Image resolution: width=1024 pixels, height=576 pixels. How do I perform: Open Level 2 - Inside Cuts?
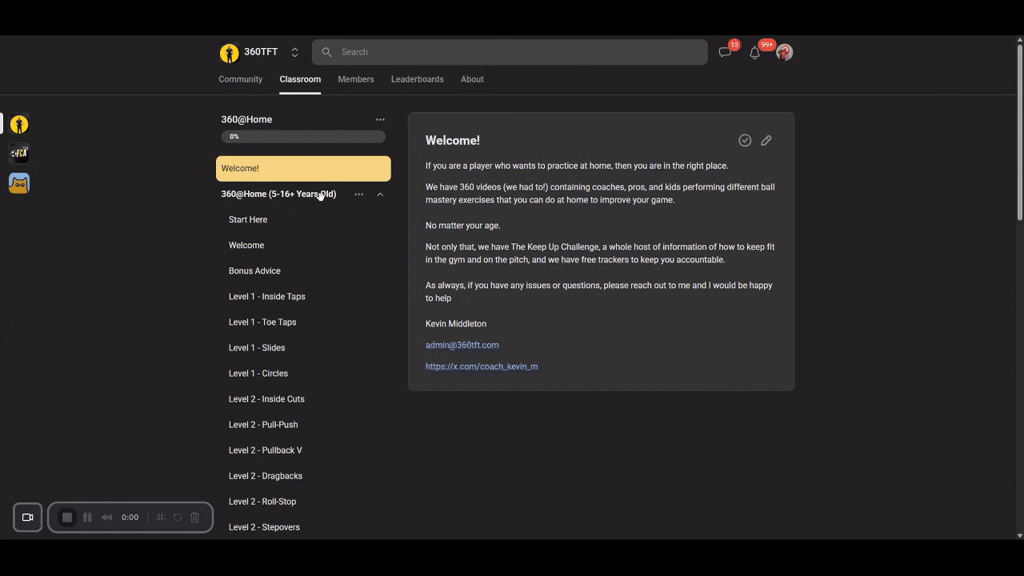click(266, 399)
